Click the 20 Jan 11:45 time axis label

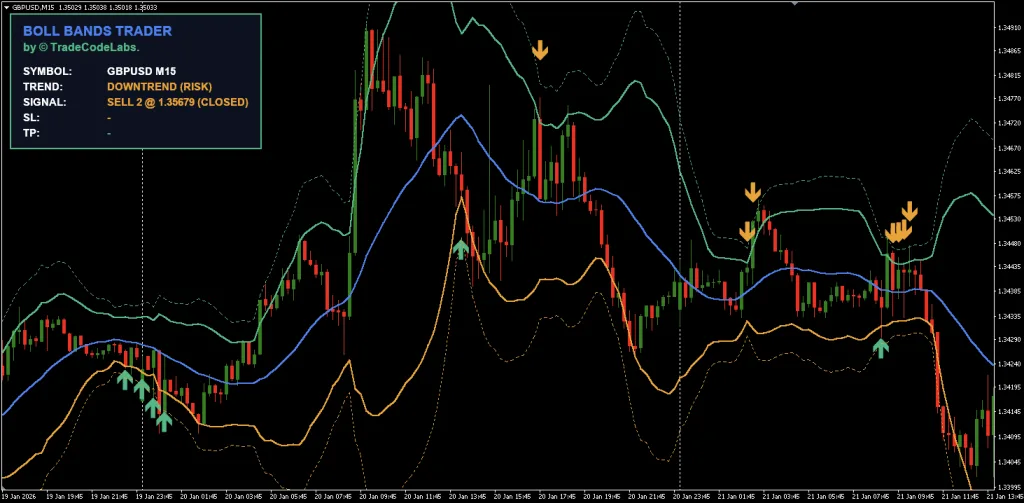coord(424,496)
